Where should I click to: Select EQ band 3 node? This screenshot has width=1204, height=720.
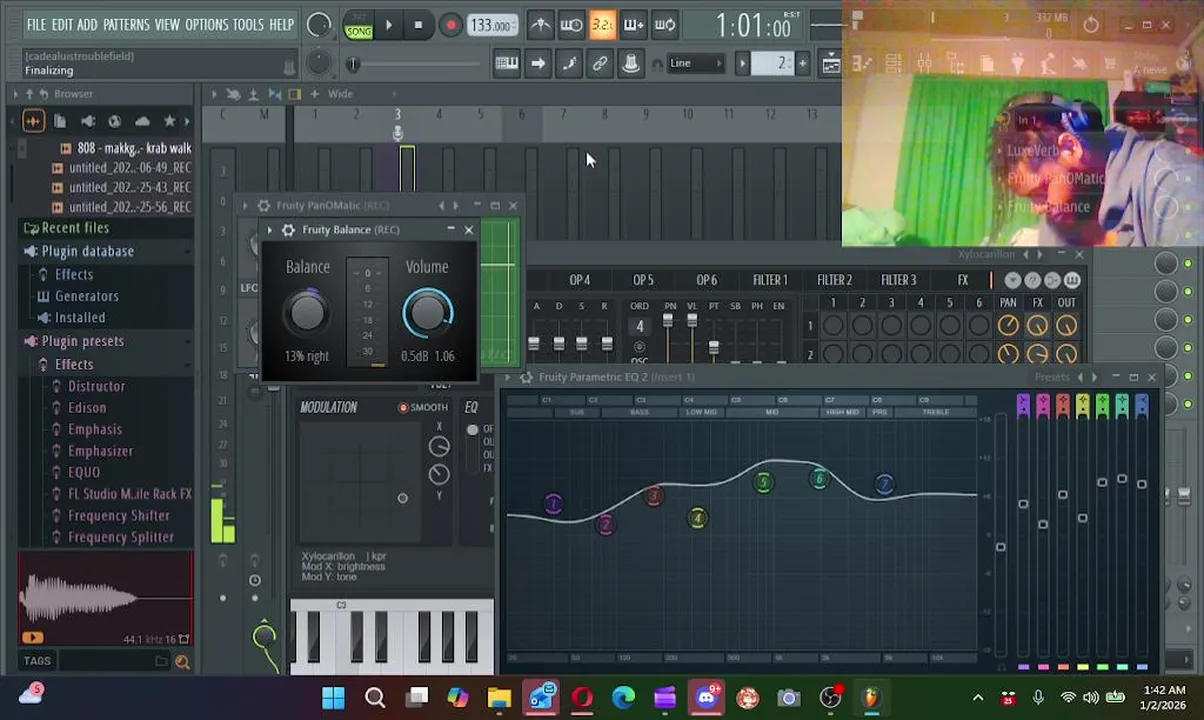[653, 496]
